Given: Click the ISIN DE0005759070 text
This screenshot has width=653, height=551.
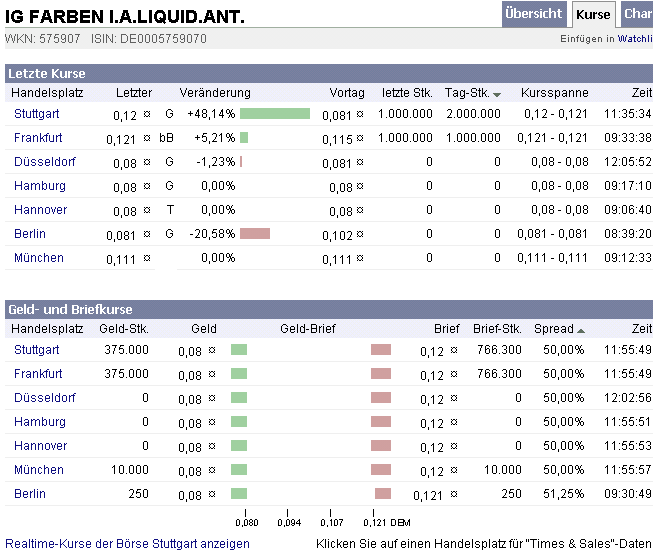Looking at the screenshot, I should click(x=149, y=39).
